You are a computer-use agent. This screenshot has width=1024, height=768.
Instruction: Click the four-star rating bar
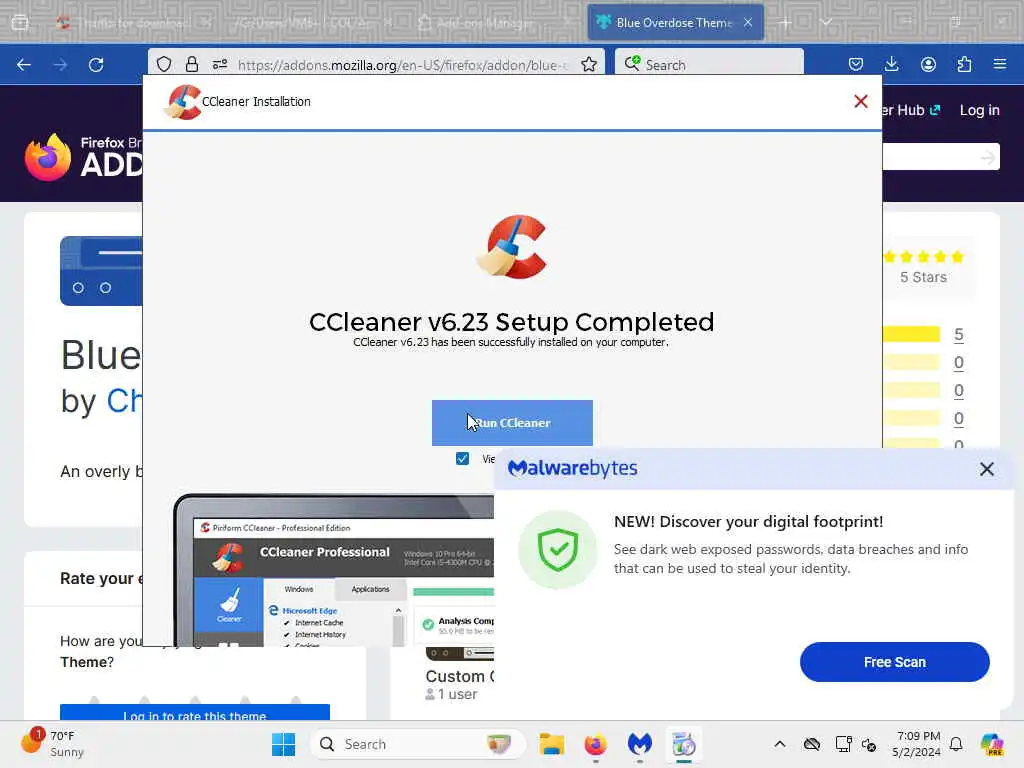click(911, 362)
